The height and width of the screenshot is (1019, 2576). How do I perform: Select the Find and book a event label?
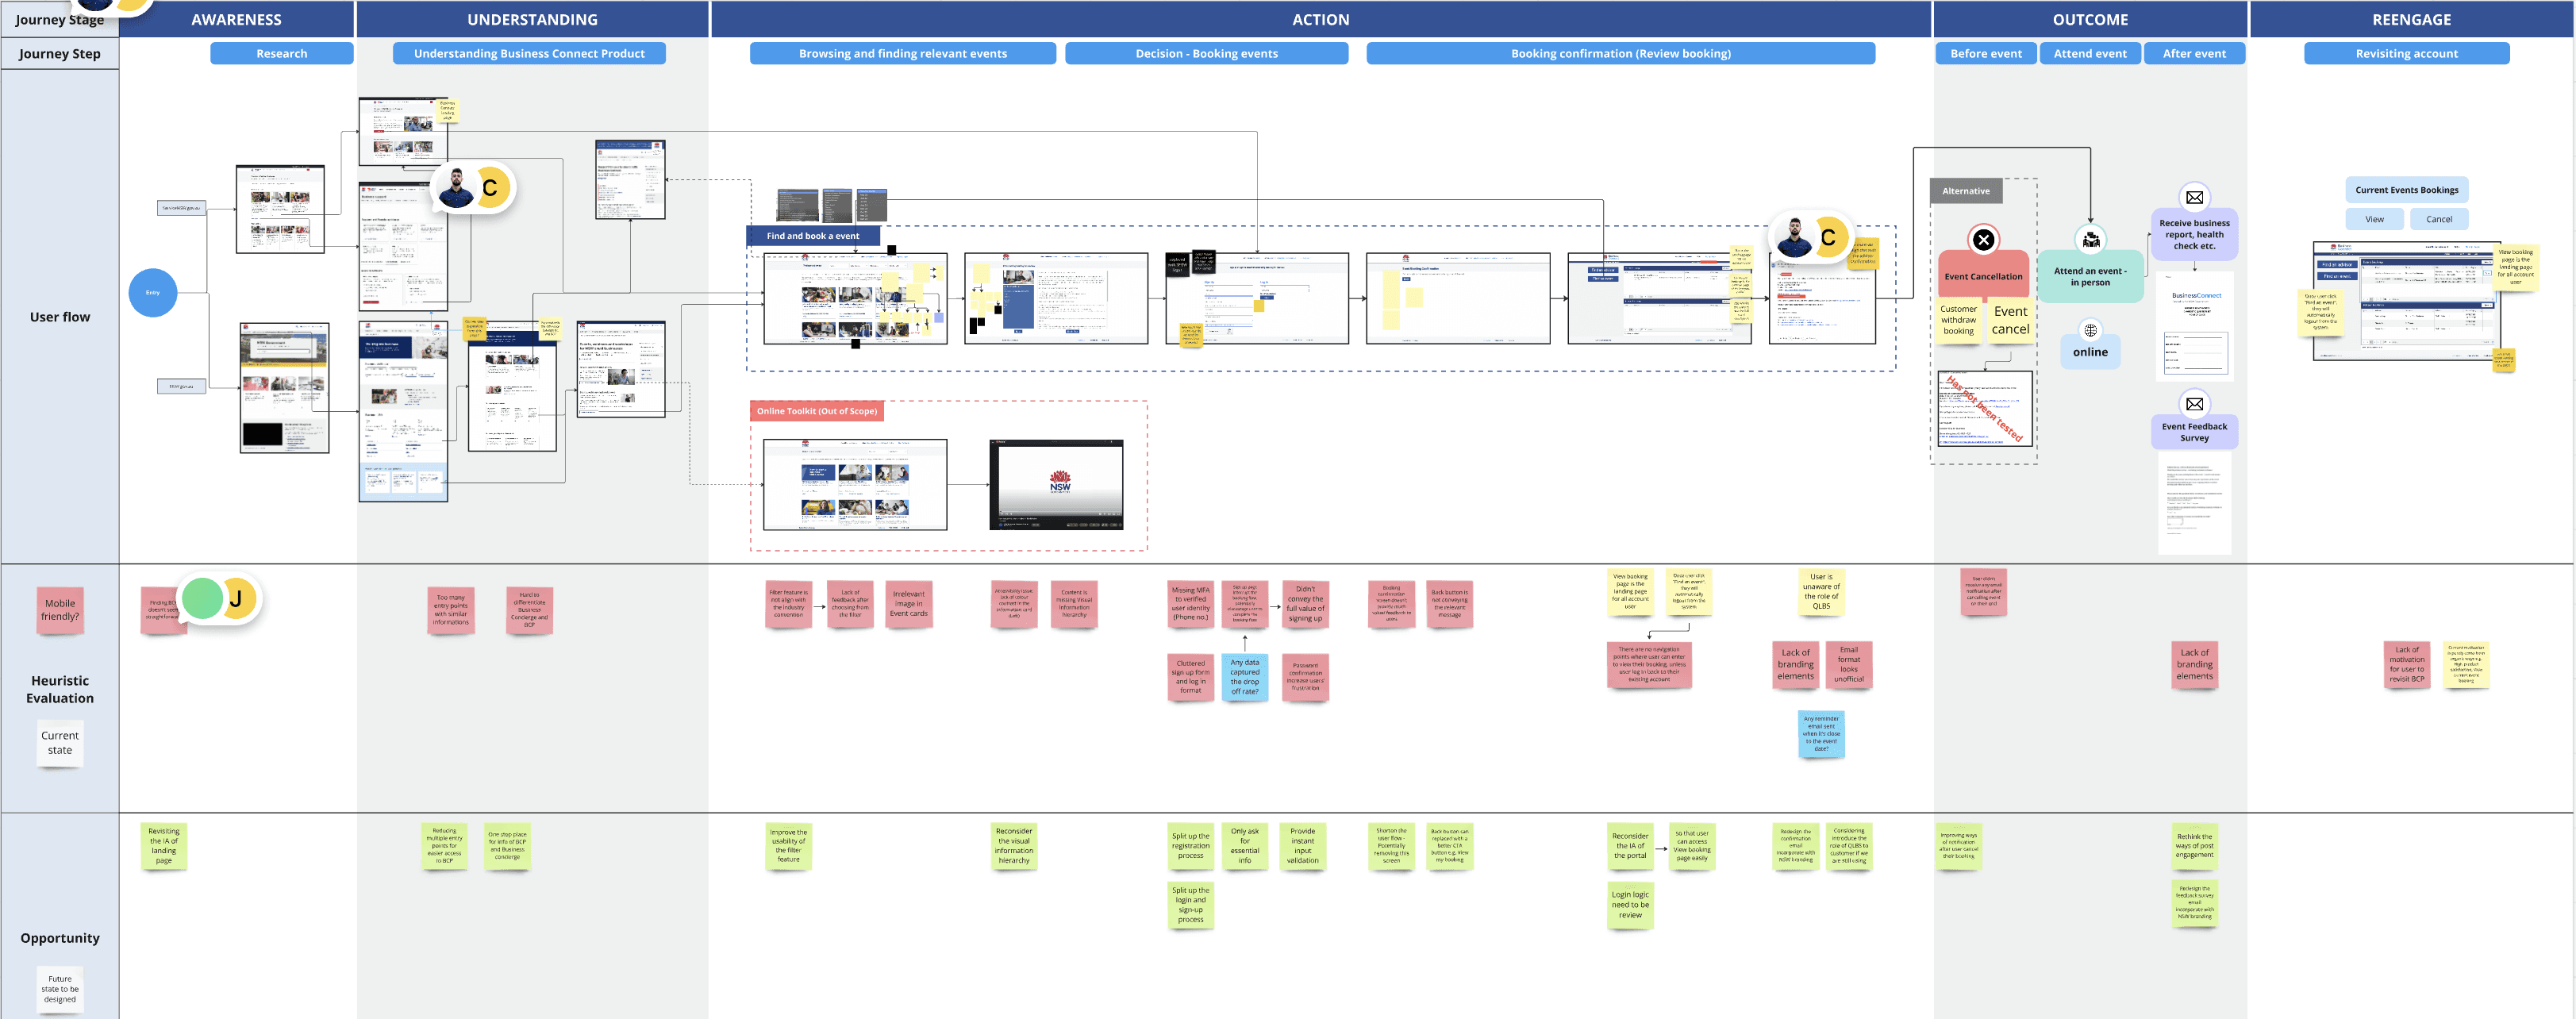point(813,236)
